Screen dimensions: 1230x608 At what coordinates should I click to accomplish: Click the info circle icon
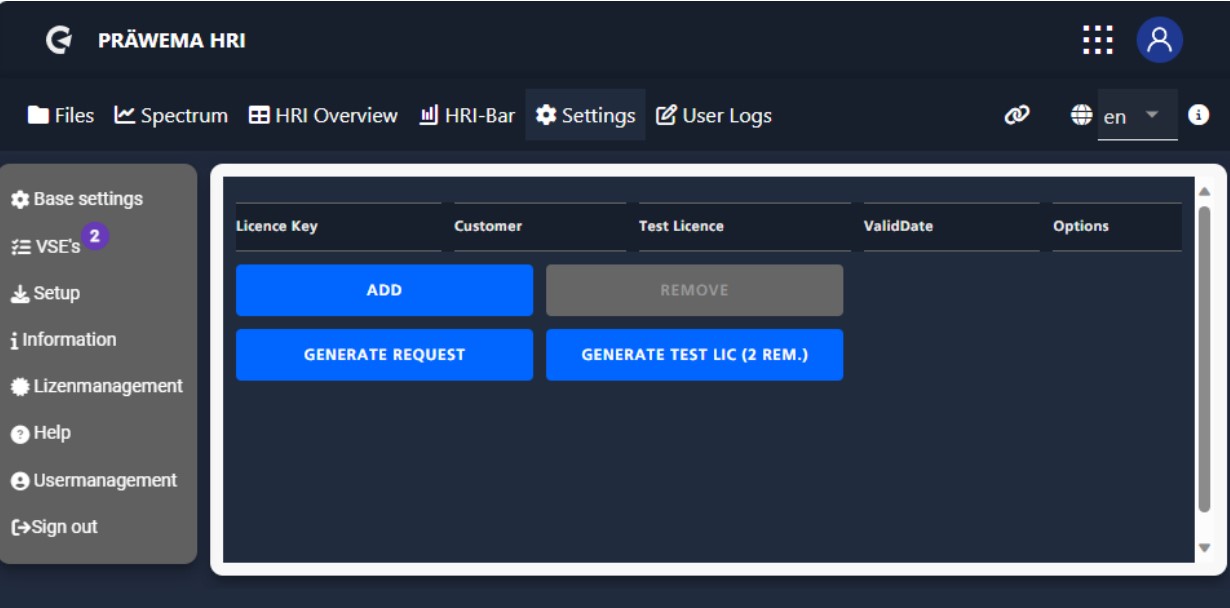tap(1198, 115)
